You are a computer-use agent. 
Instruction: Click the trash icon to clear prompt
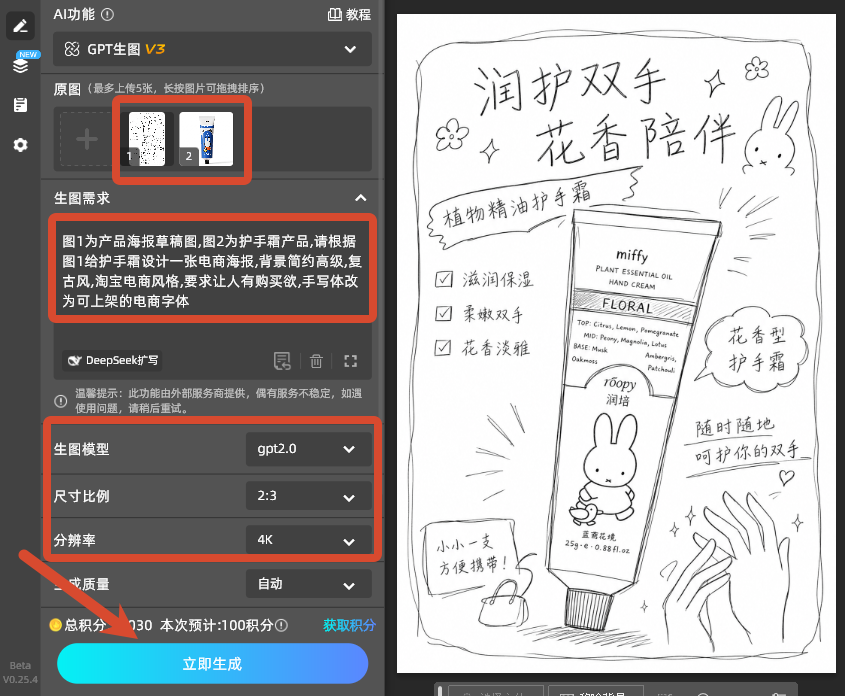click(316, 361)
